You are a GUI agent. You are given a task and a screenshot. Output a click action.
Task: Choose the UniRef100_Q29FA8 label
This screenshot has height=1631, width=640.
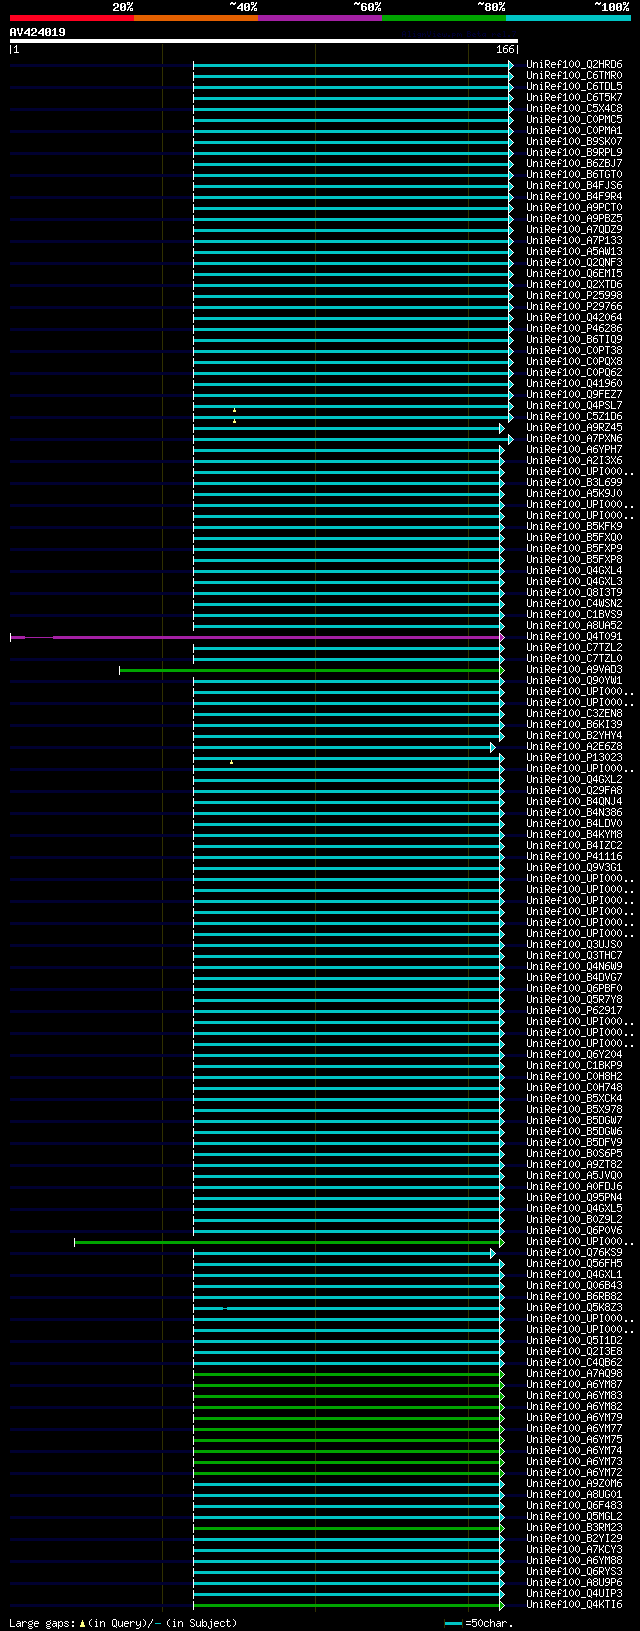point(574,791)
